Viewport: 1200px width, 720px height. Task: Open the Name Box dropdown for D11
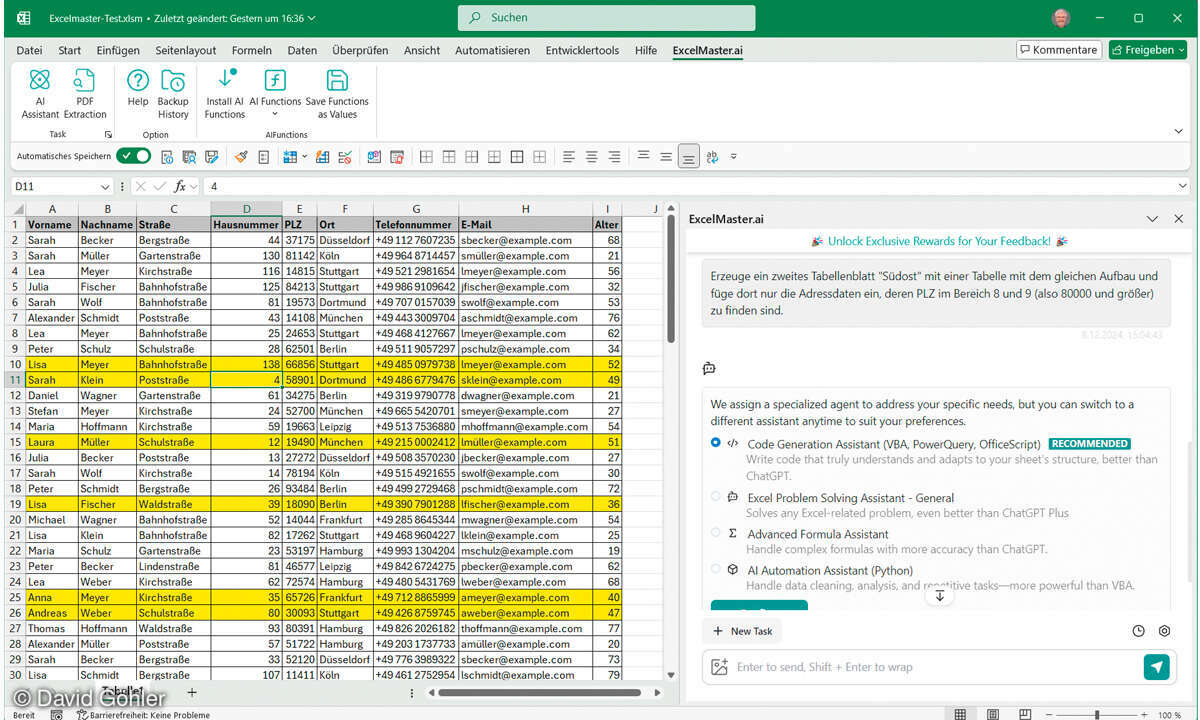point(105,187)
